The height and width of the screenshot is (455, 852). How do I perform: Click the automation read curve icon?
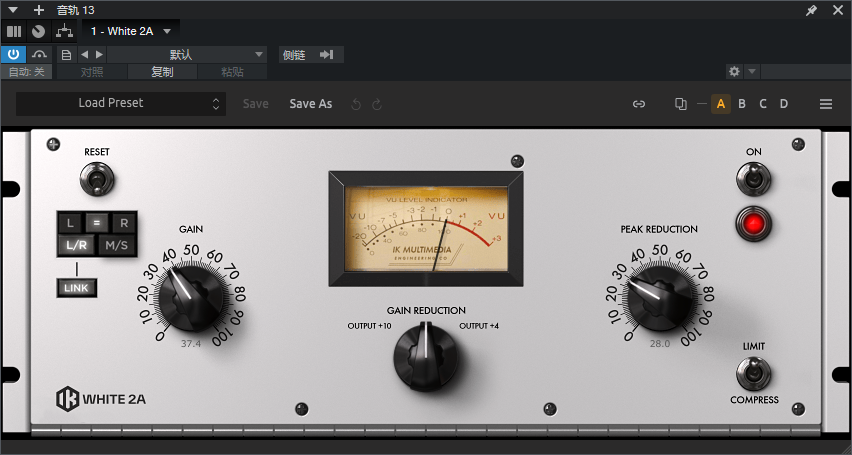39,54
